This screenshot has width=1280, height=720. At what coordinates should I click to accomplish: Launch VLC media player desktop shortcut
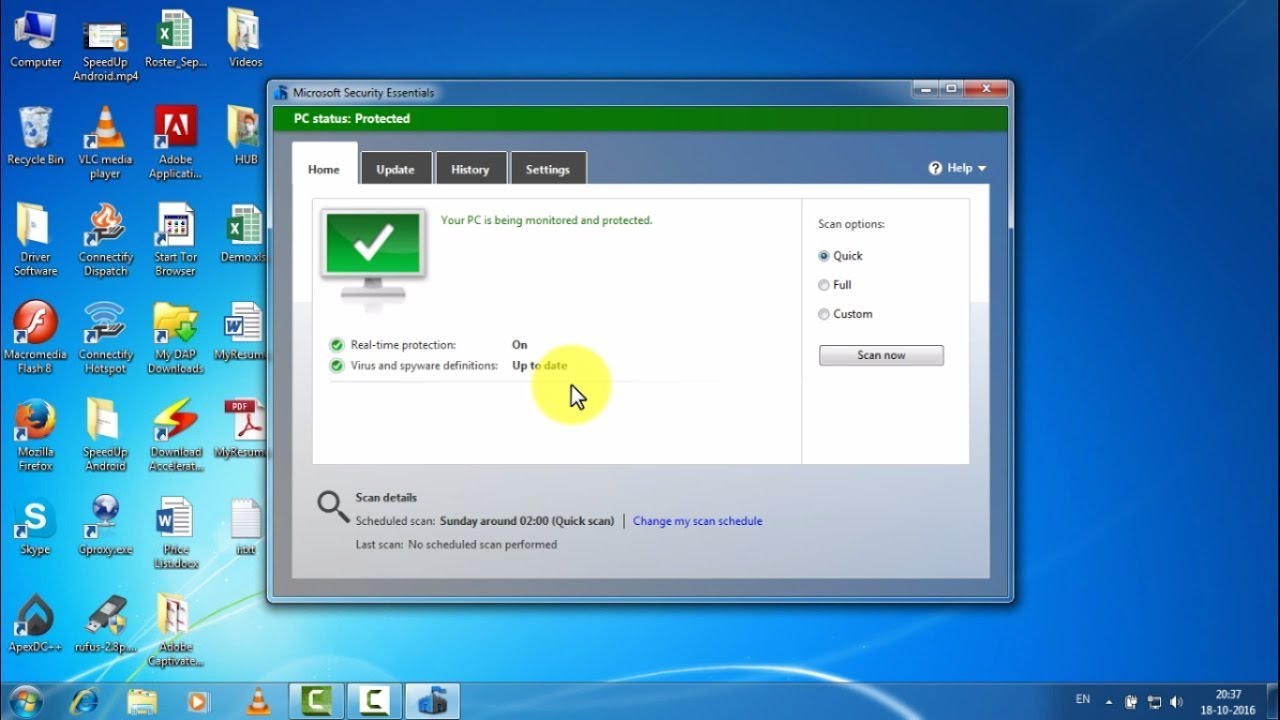105,140
